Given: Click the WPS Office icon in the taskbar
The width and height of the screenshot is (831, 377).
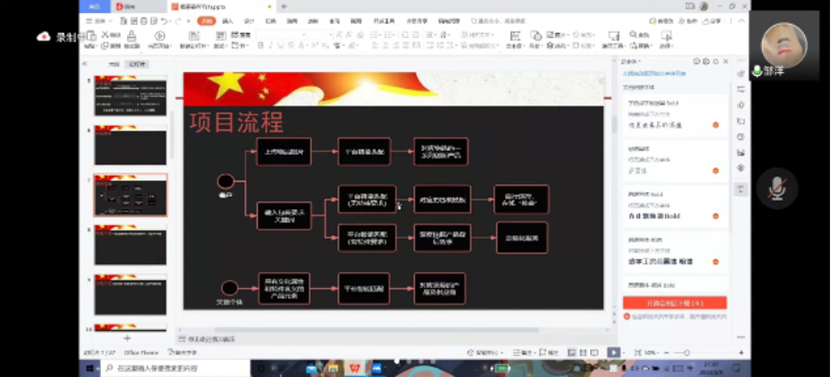Looking at the screenshot, I should coord(354,368).
